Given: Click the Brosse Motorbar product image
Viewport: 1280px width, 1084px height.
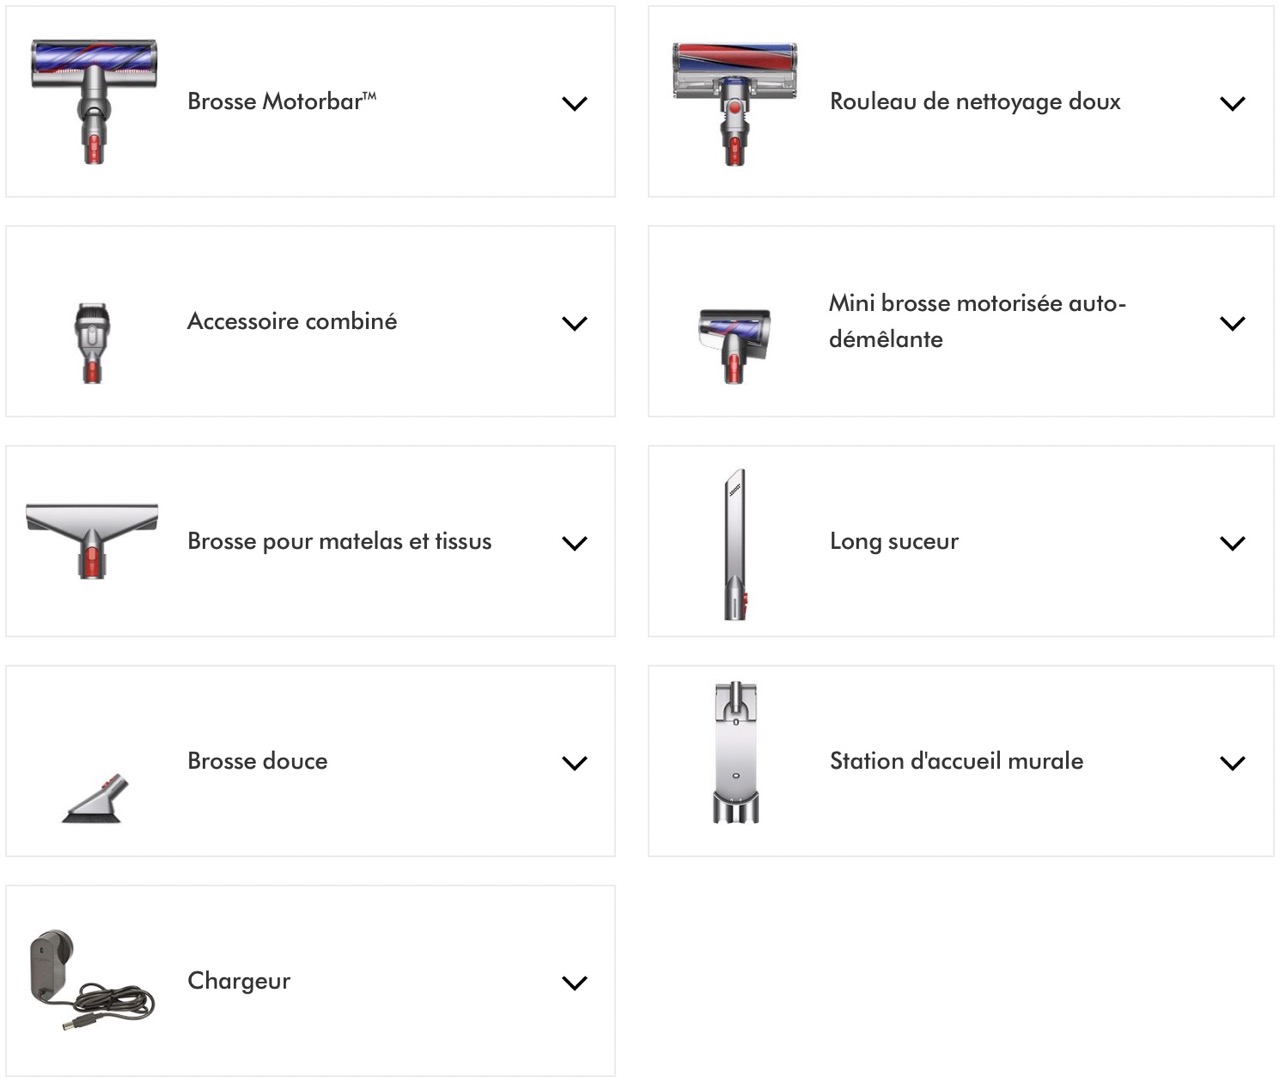Looking at the screenshot, I should tap(94, 101).
